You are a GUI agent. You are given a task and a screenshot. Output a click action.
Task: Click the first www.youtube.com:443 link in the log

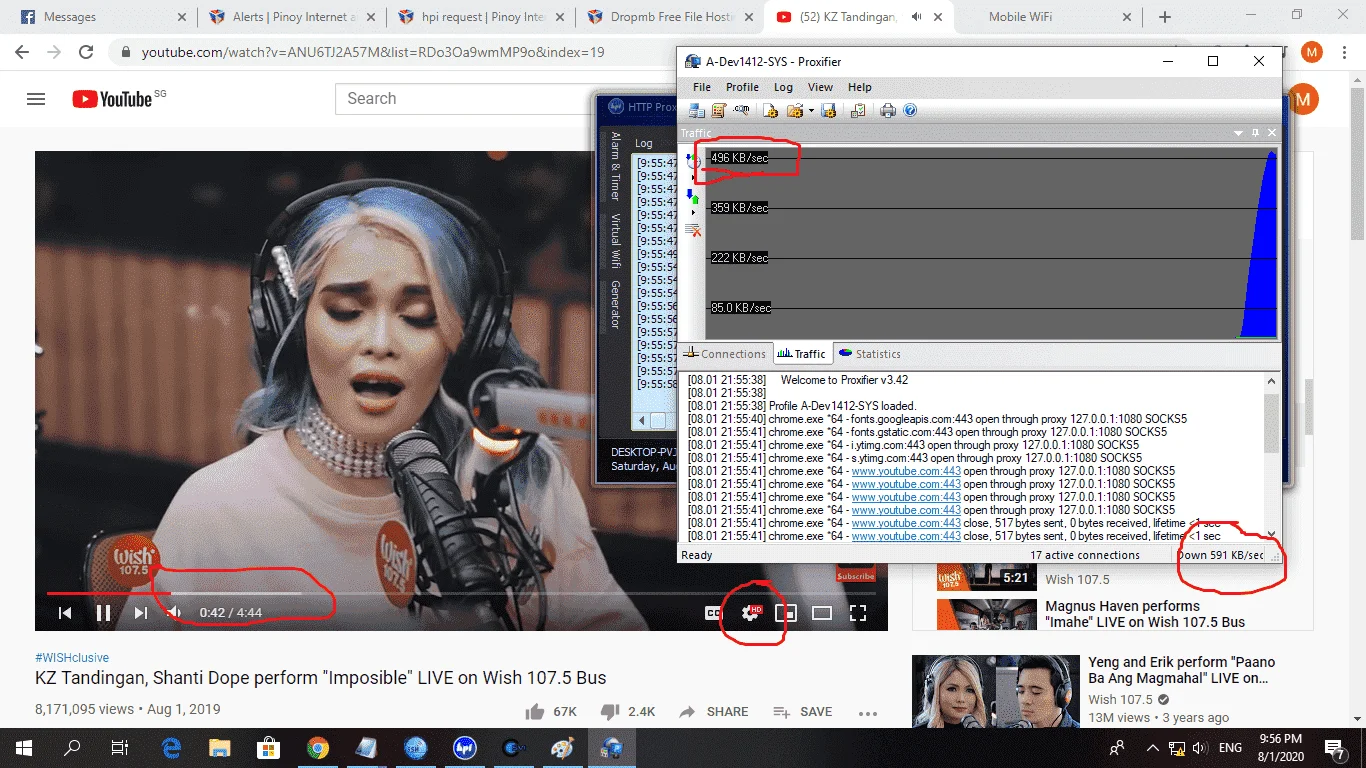pos(906,471)
